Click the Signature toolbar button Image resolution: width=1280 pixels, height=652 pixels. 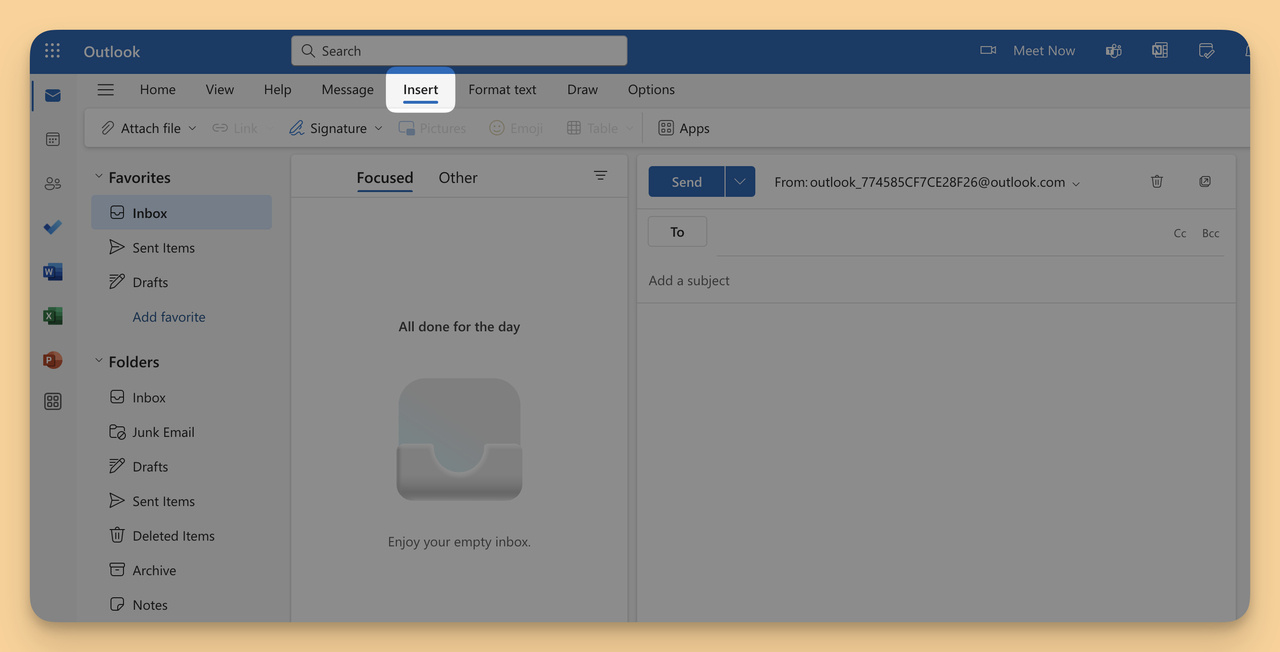[328, 128]
